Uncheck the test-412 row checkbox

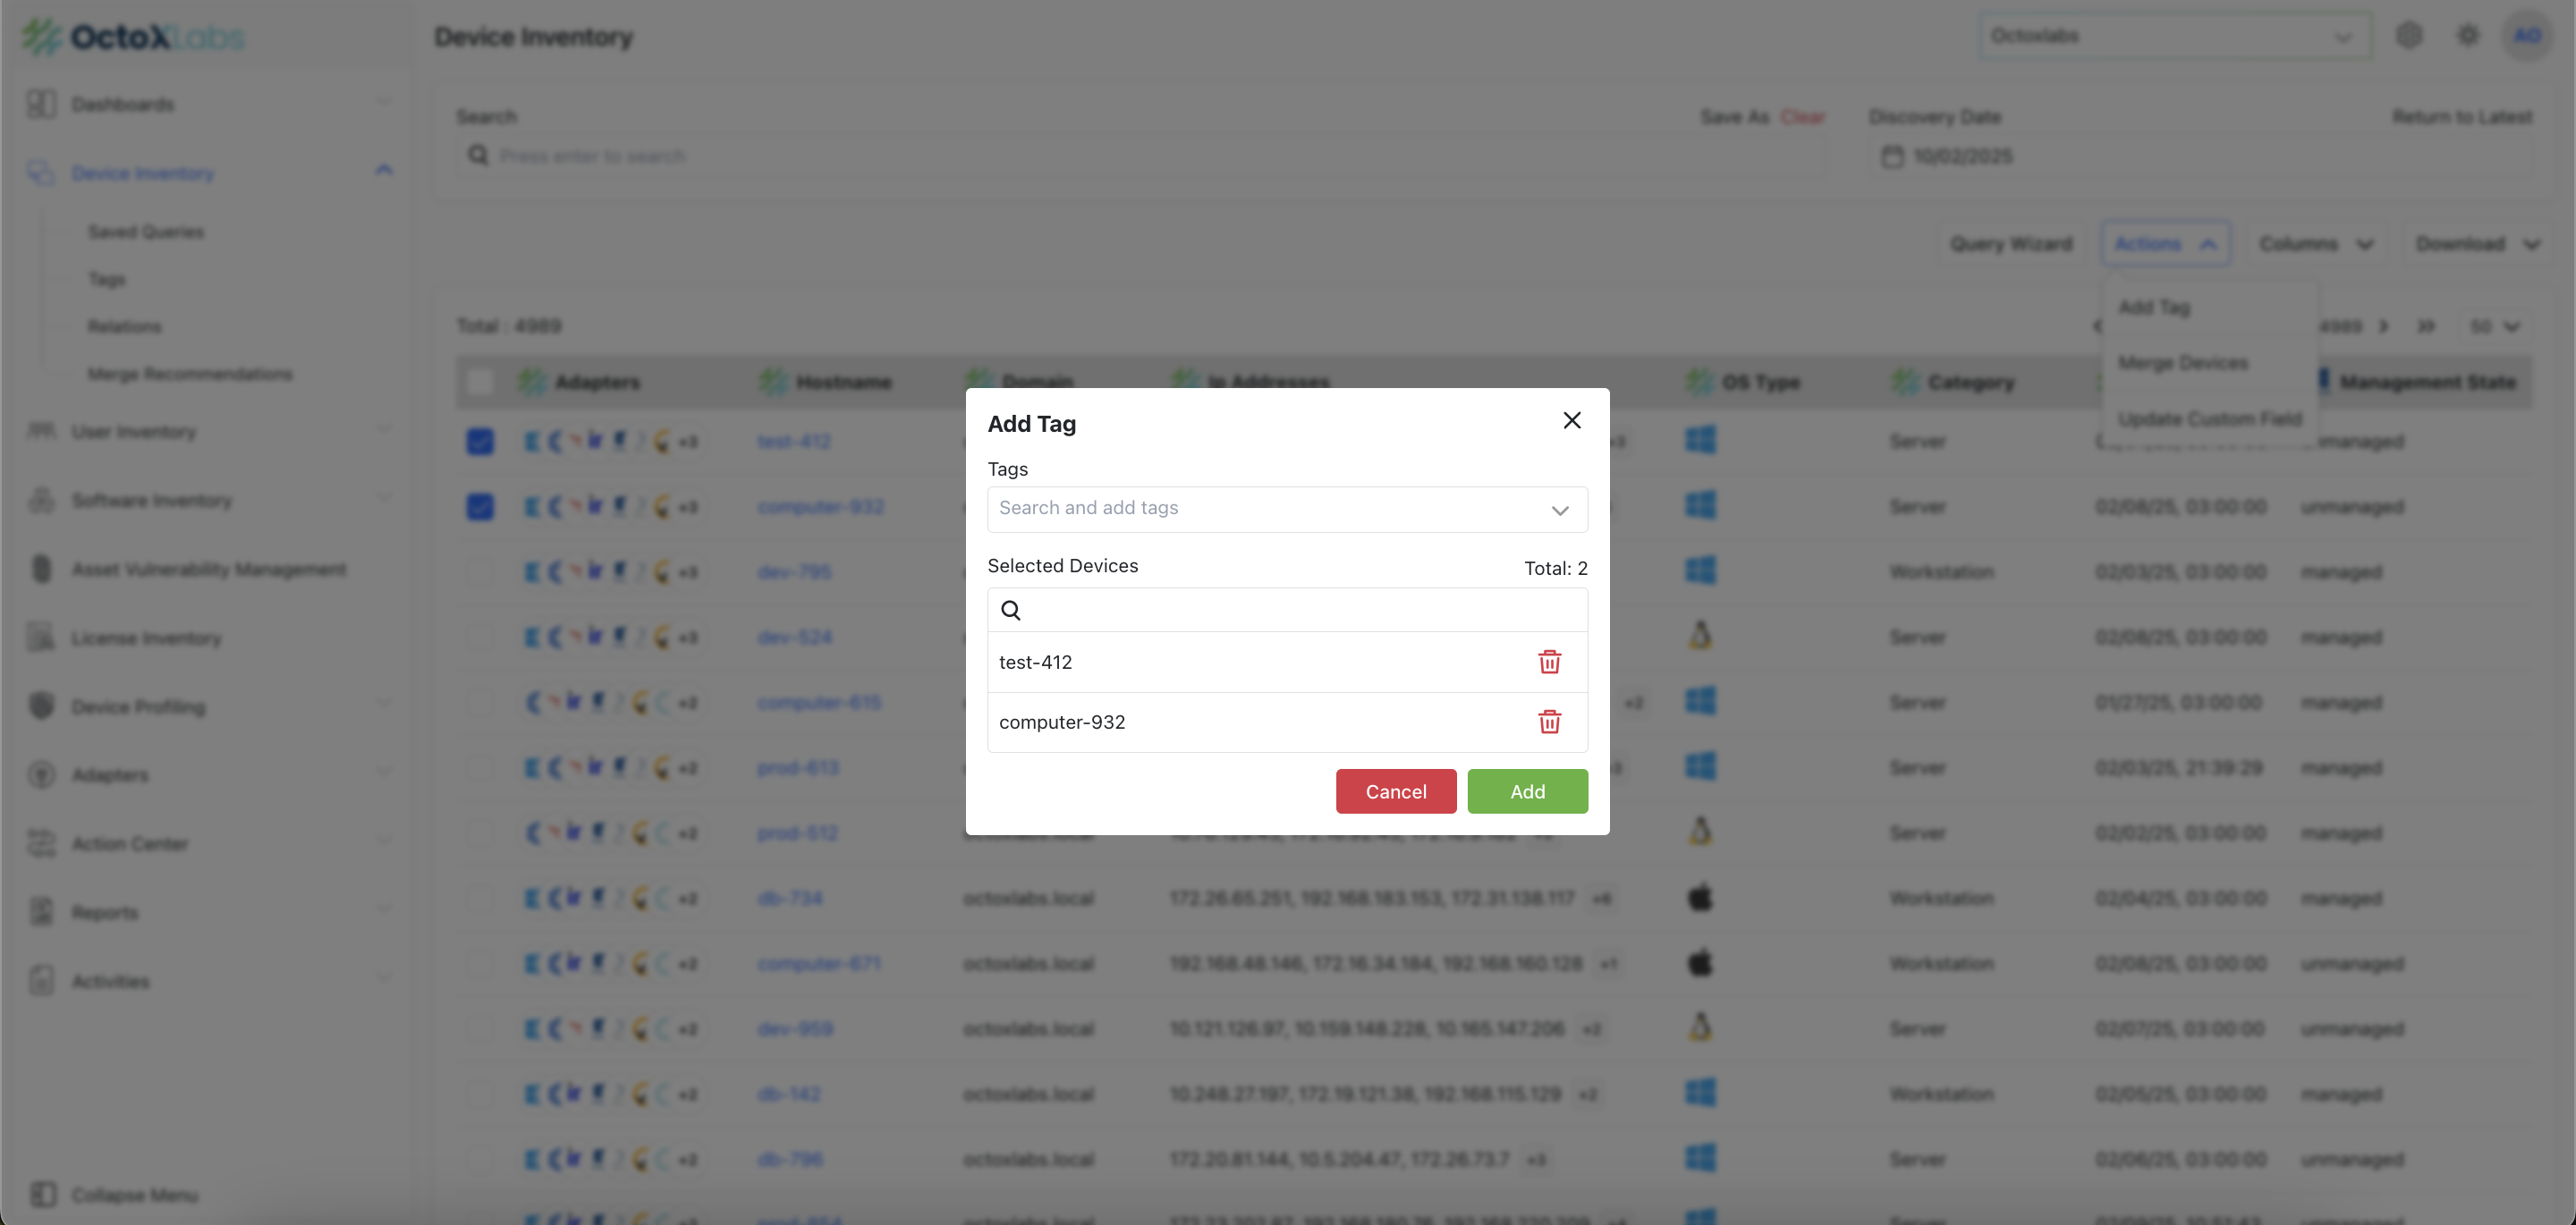coord(480,441)
